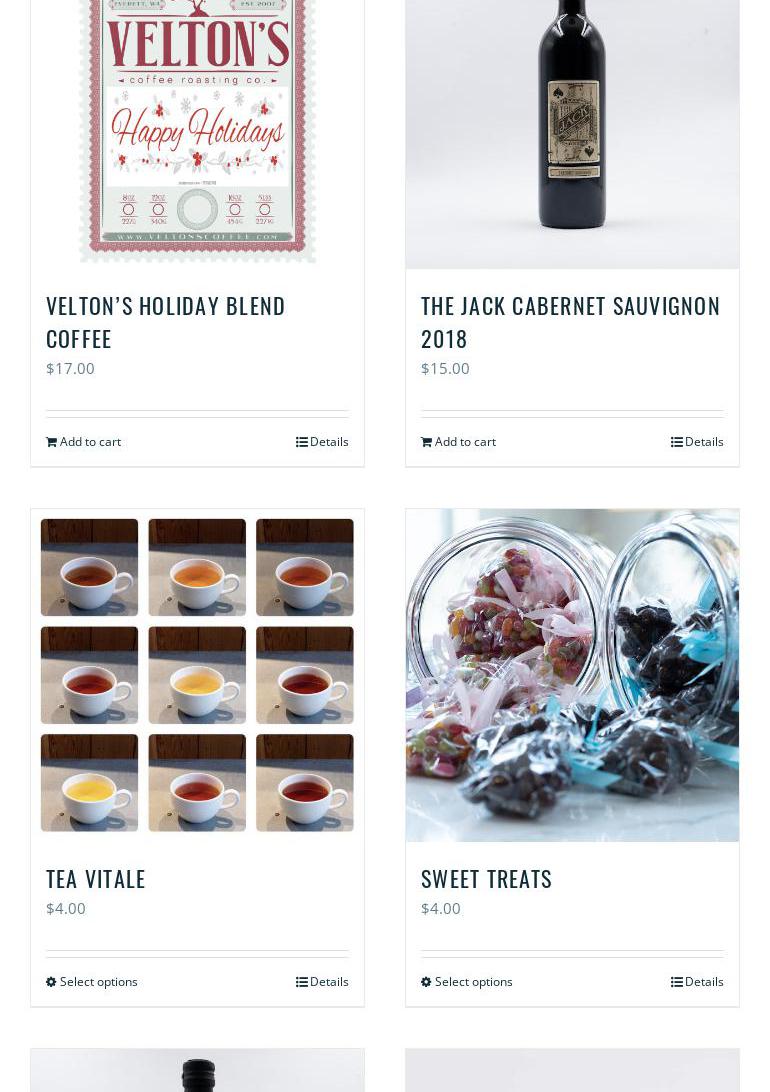
Task: Click cart icon for Velton's Holiday Blend Coffee
Action: (52, 442)
